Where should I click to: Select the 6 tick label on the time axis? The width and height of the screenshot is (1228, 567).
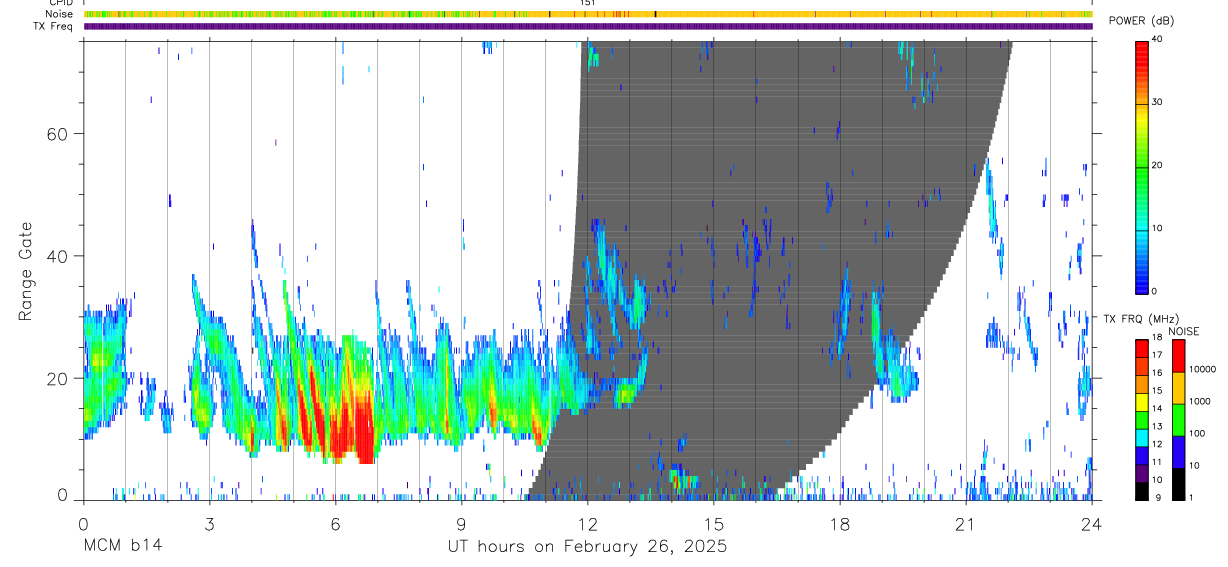[x=335, y=523]
